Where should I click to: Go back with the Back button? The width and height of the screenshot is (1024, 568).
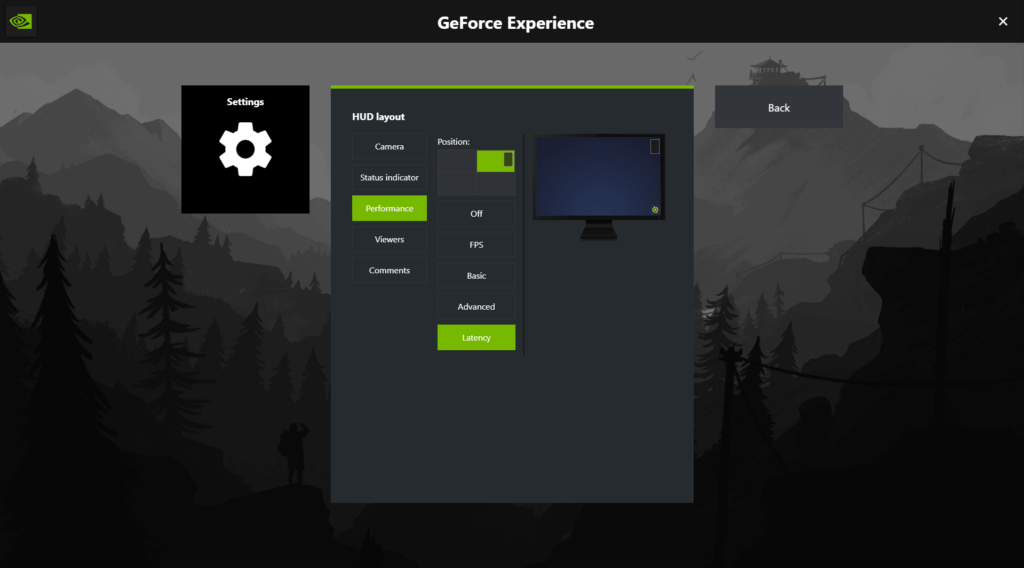point(778,107)
